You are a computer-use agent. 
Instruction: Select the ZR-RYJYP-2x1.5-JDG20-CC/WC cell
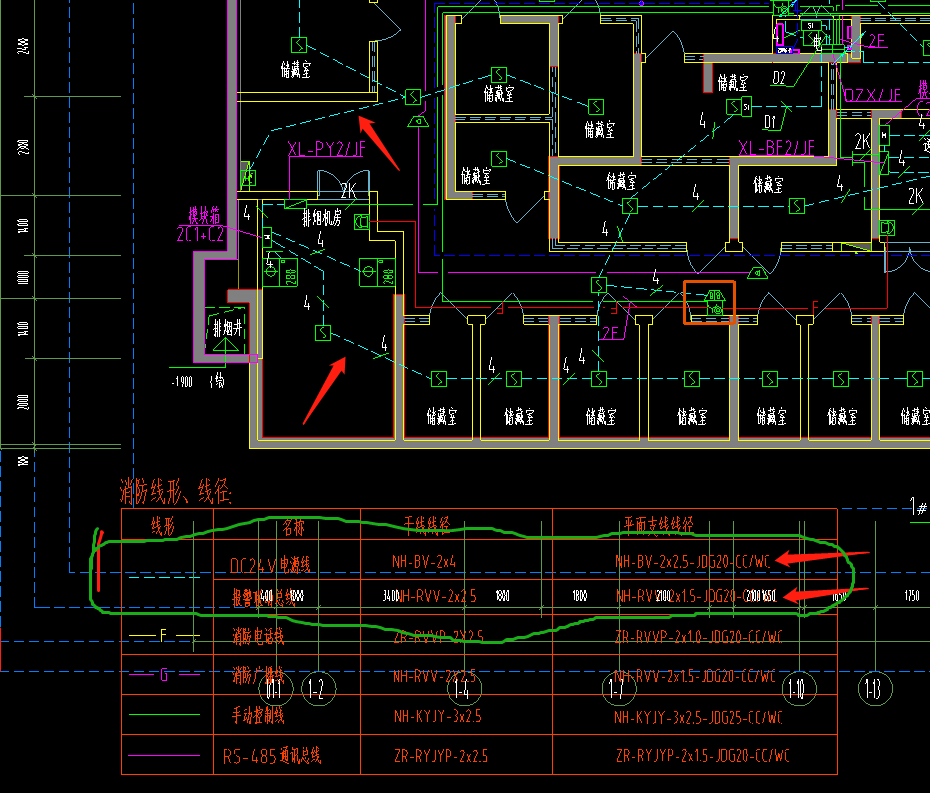click(x=703, y=755)
